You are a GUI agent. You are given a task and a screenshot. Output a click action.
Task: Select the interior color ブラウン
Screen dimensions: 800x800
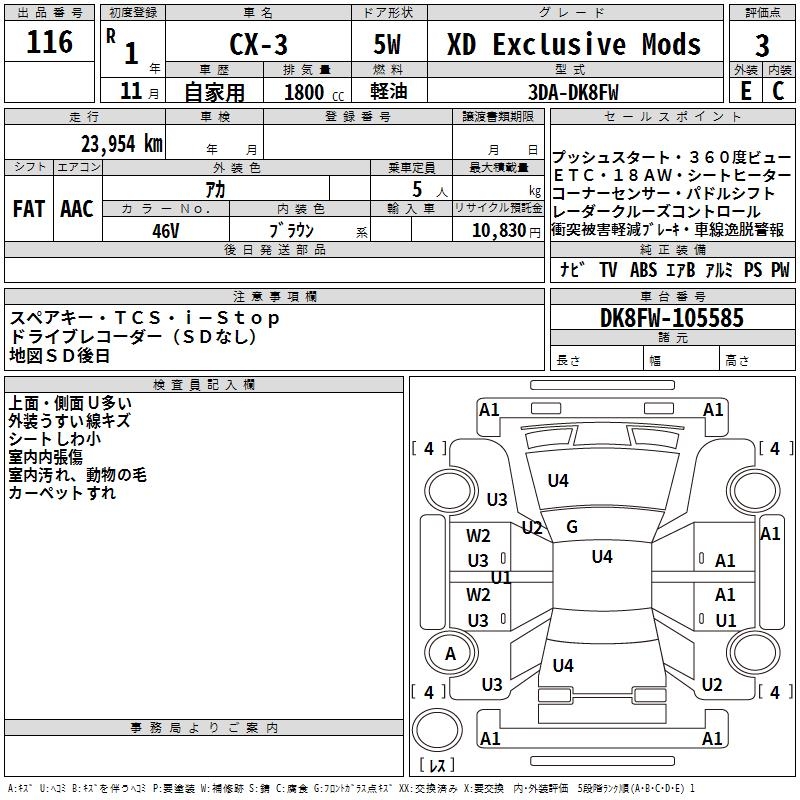pos(292,231)
